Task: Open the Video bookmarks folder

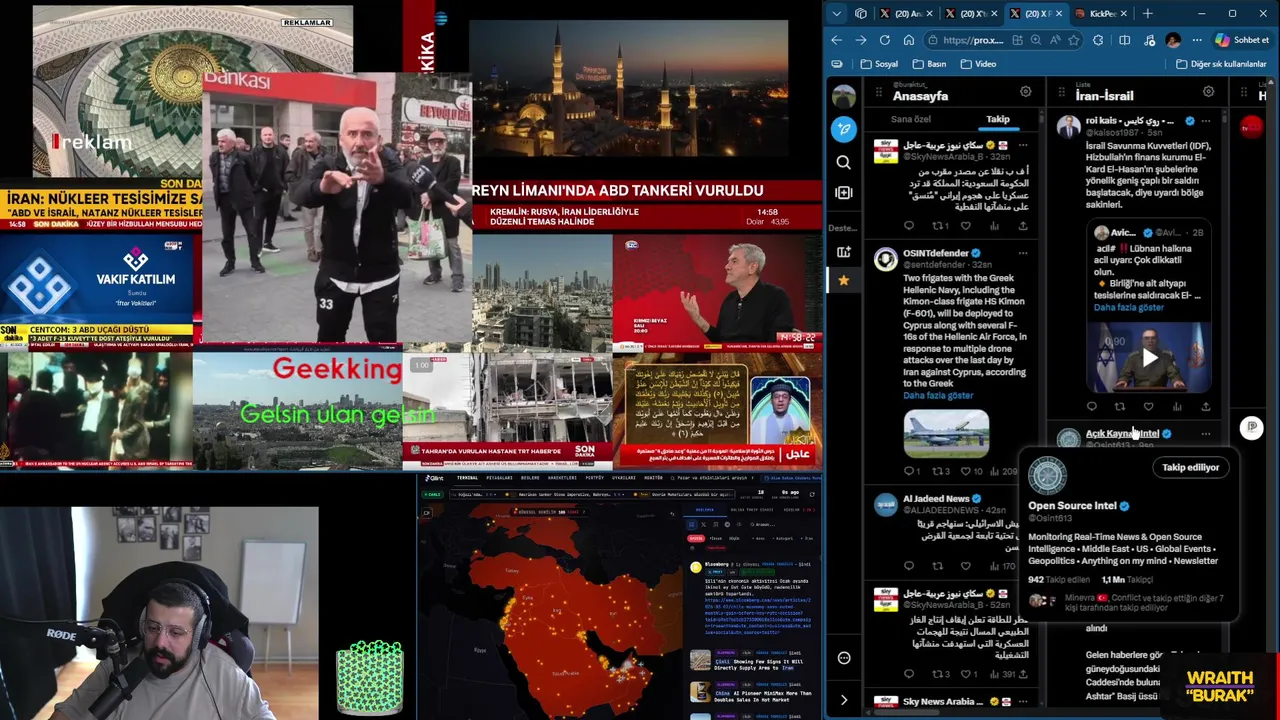Action: 978,64
